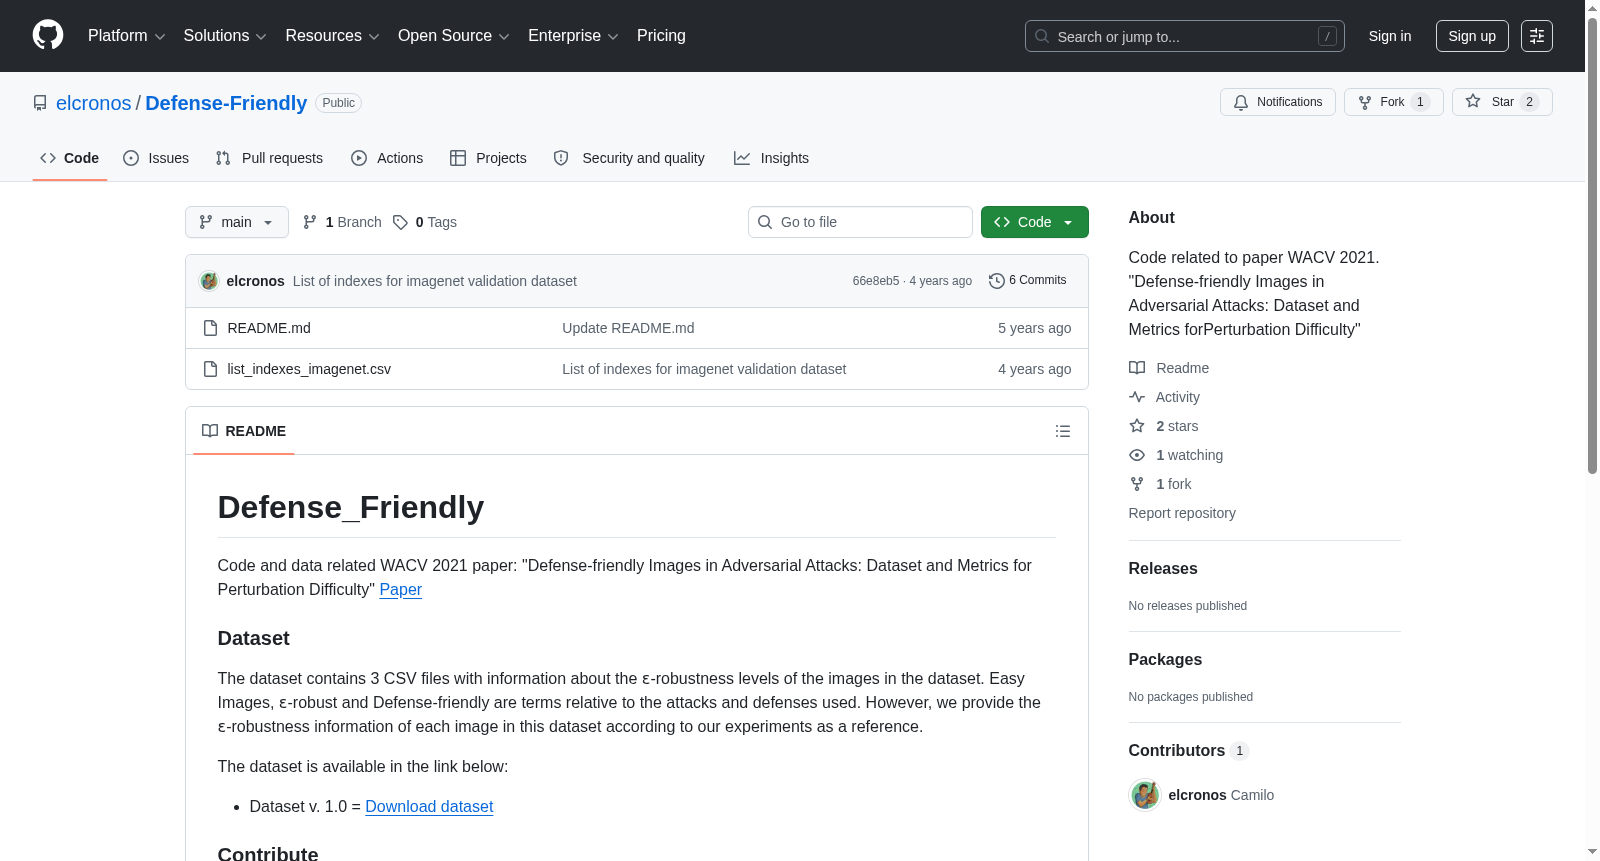Open the green Code dropdown button
The image size is (1600, 861).
1035,222
